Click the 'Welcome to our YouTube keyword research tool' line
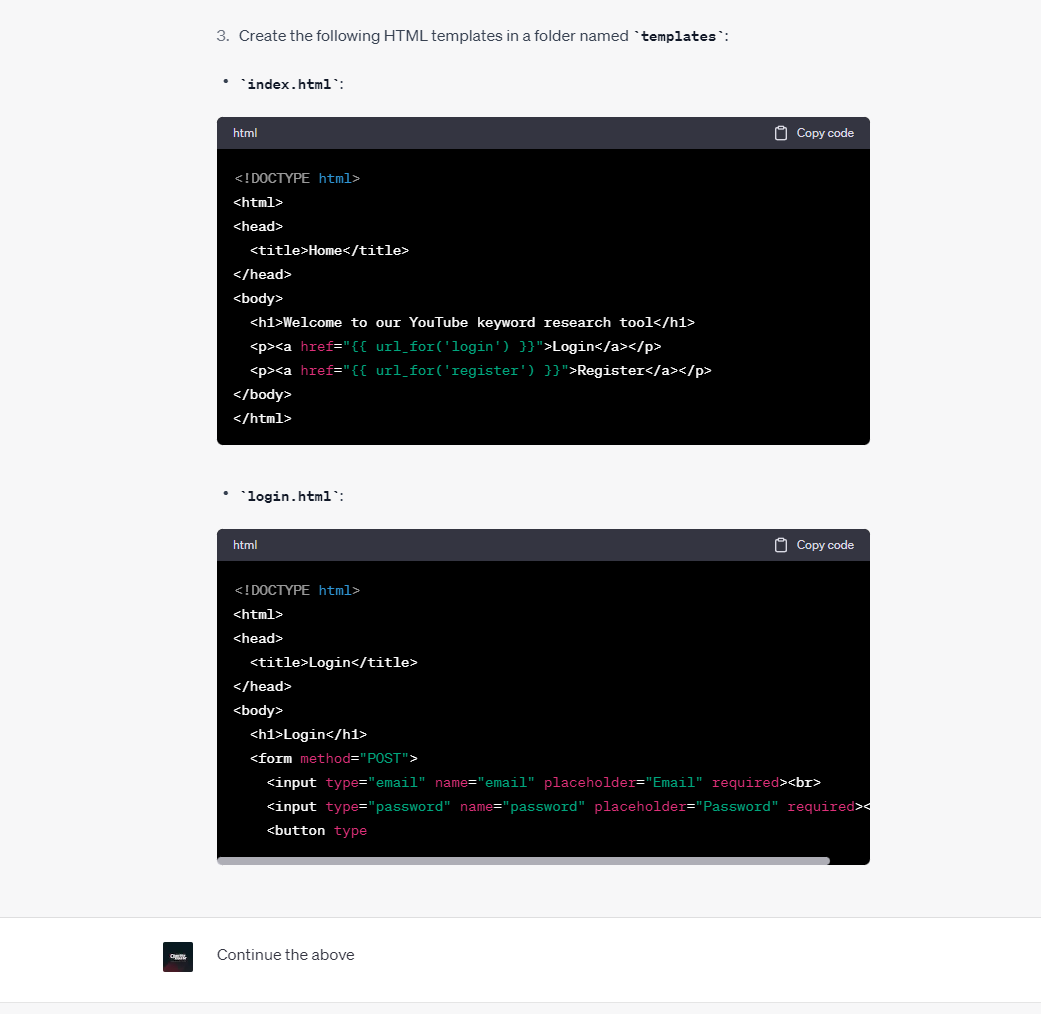Viewport: 1041px width, 1014px height. pyautogui.click(x=472, y=322)
